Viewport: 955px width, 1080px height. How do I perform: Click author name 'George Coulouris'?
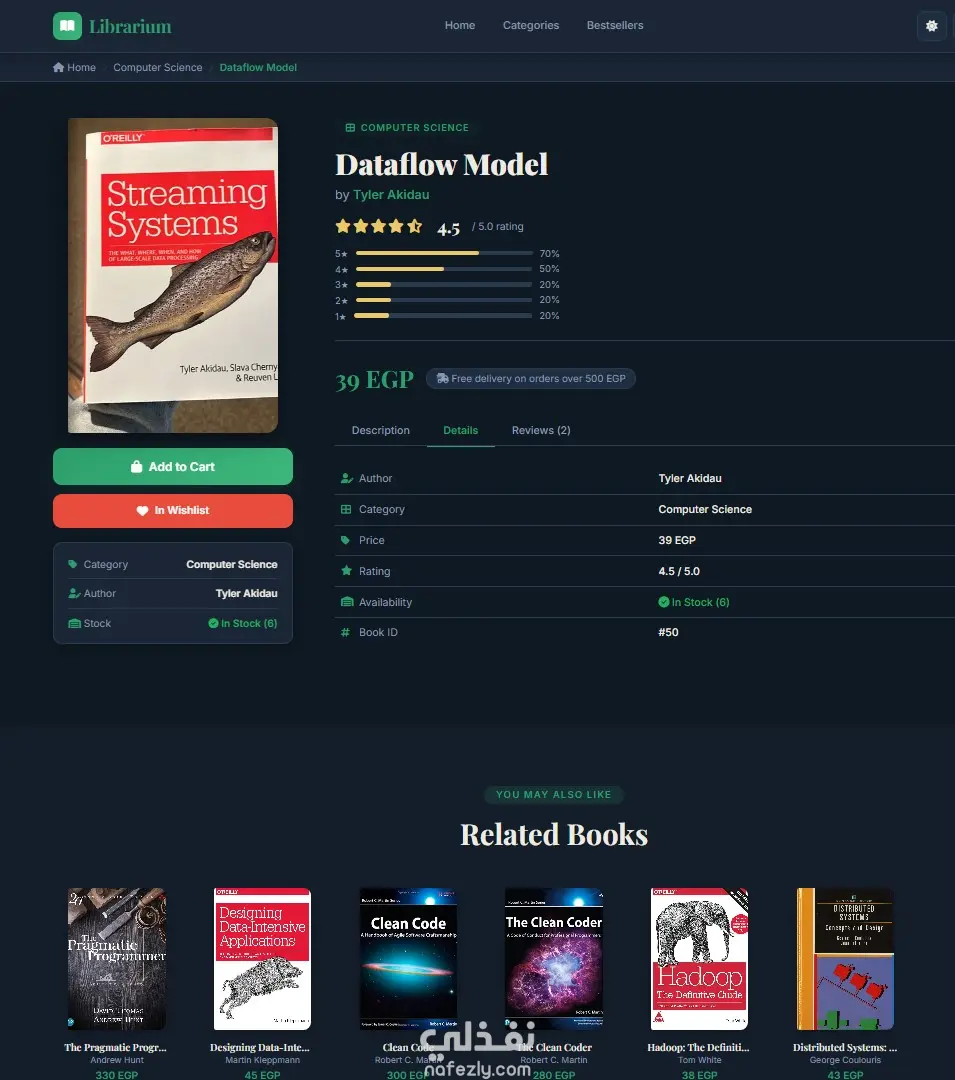click(x=846, y=1061)
